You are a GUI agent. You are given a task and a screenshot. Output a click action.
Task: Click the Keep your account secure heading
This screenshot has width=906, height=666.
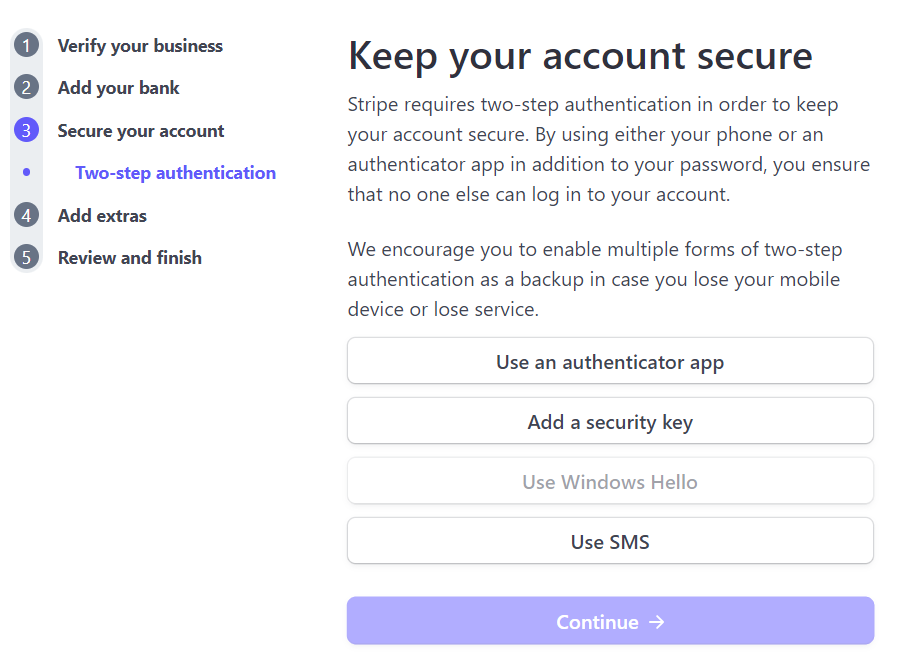click(580, 57)
